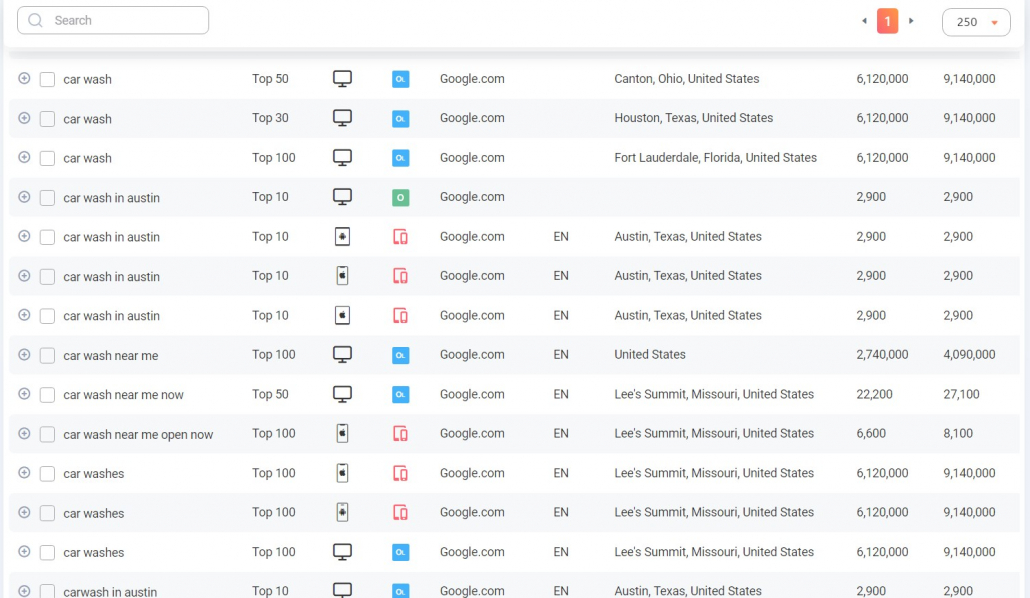Viewport: 1030px width, 598px height.
Task: Select checkbox for the iPad car wash in austin row
Action: click(47, 316)
